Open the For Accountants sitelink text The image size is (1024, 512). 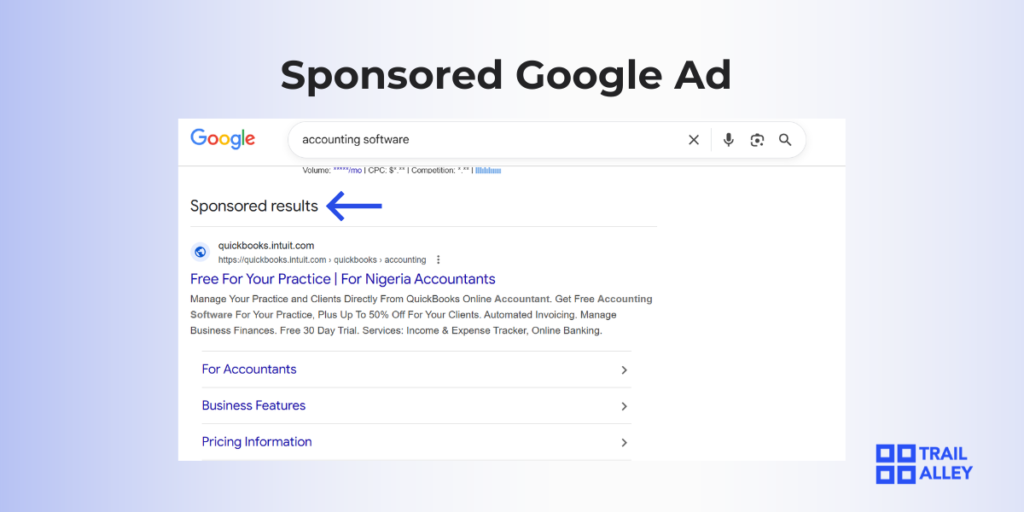coord(249,369)
